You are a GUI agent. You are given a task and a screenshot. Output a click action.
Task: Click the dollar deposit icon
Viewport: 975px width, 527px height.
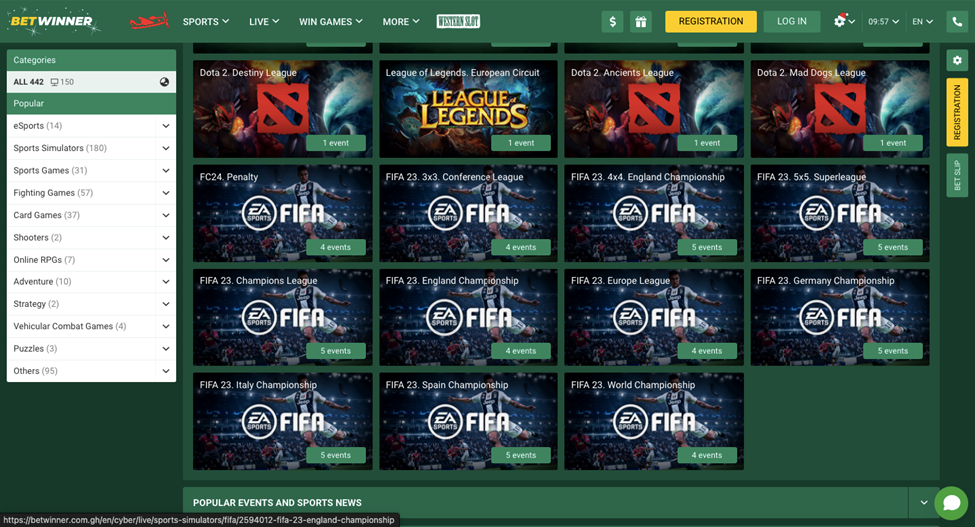tap(612, 22)
